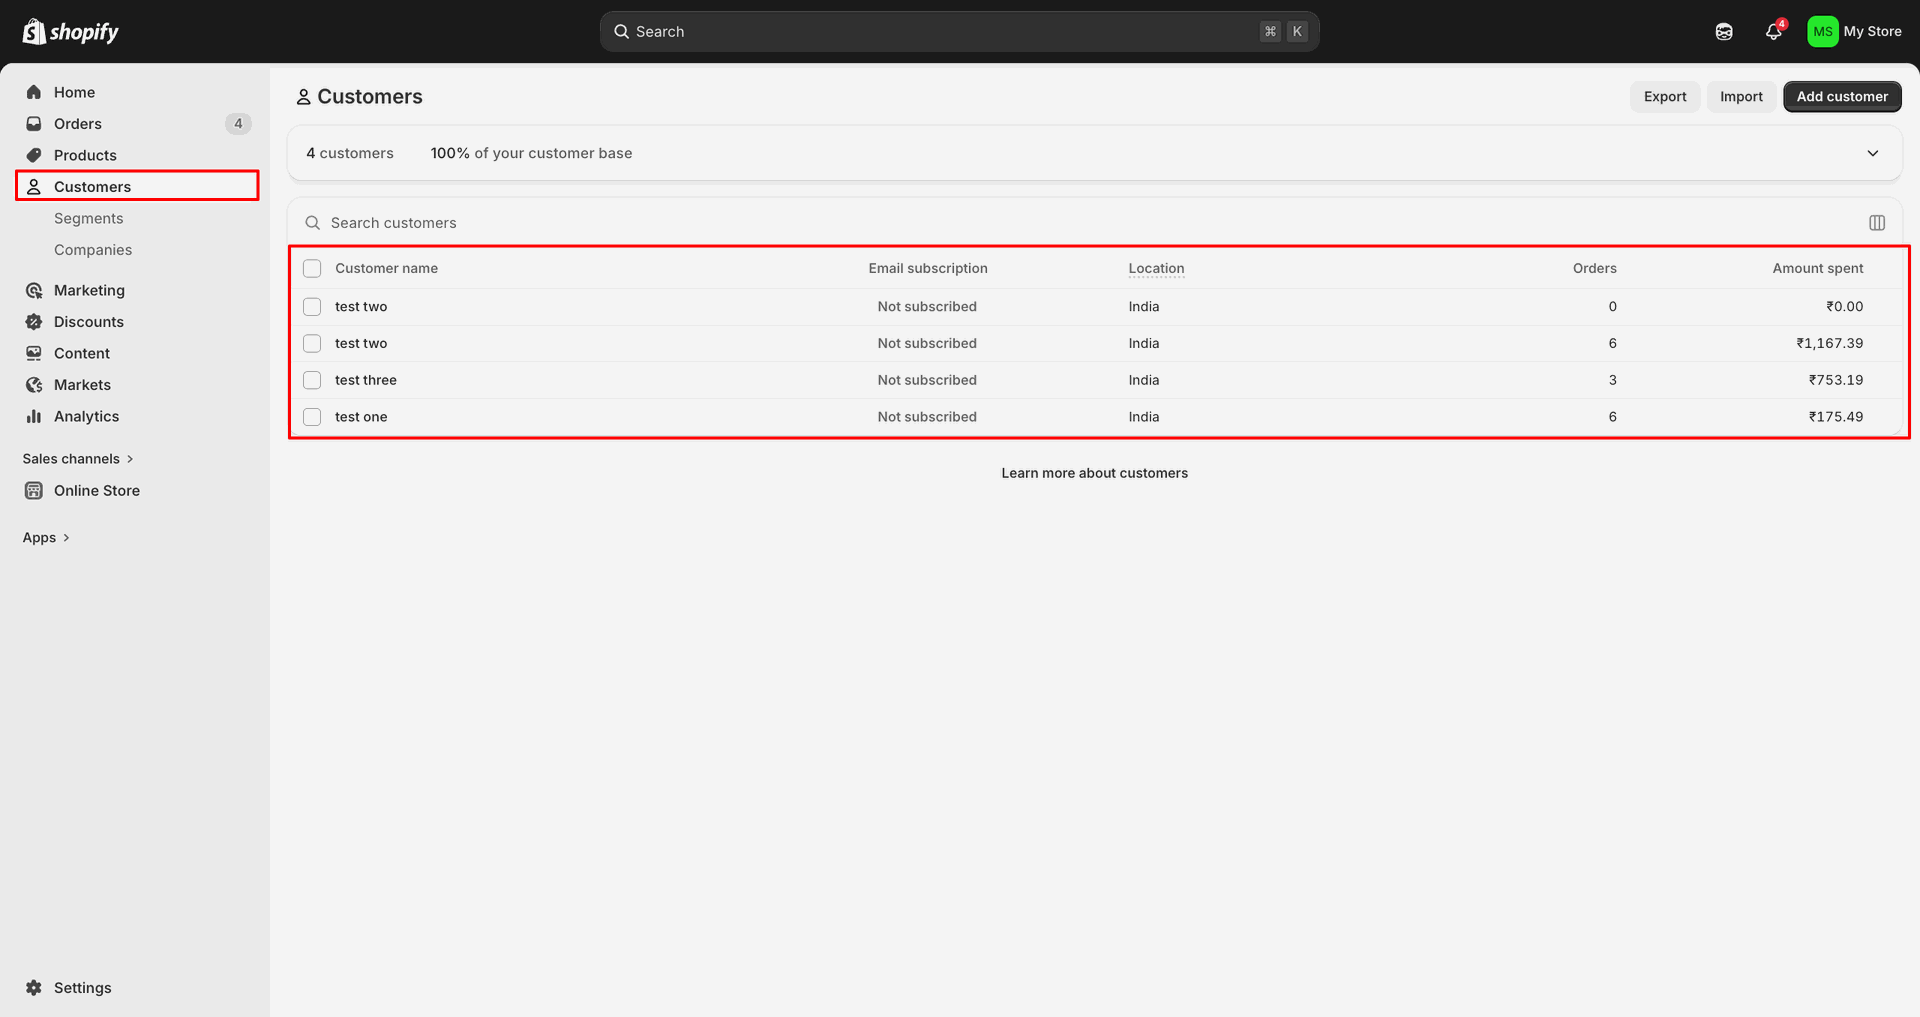
Task: Open the test one customer name
Action: point(361,417)
